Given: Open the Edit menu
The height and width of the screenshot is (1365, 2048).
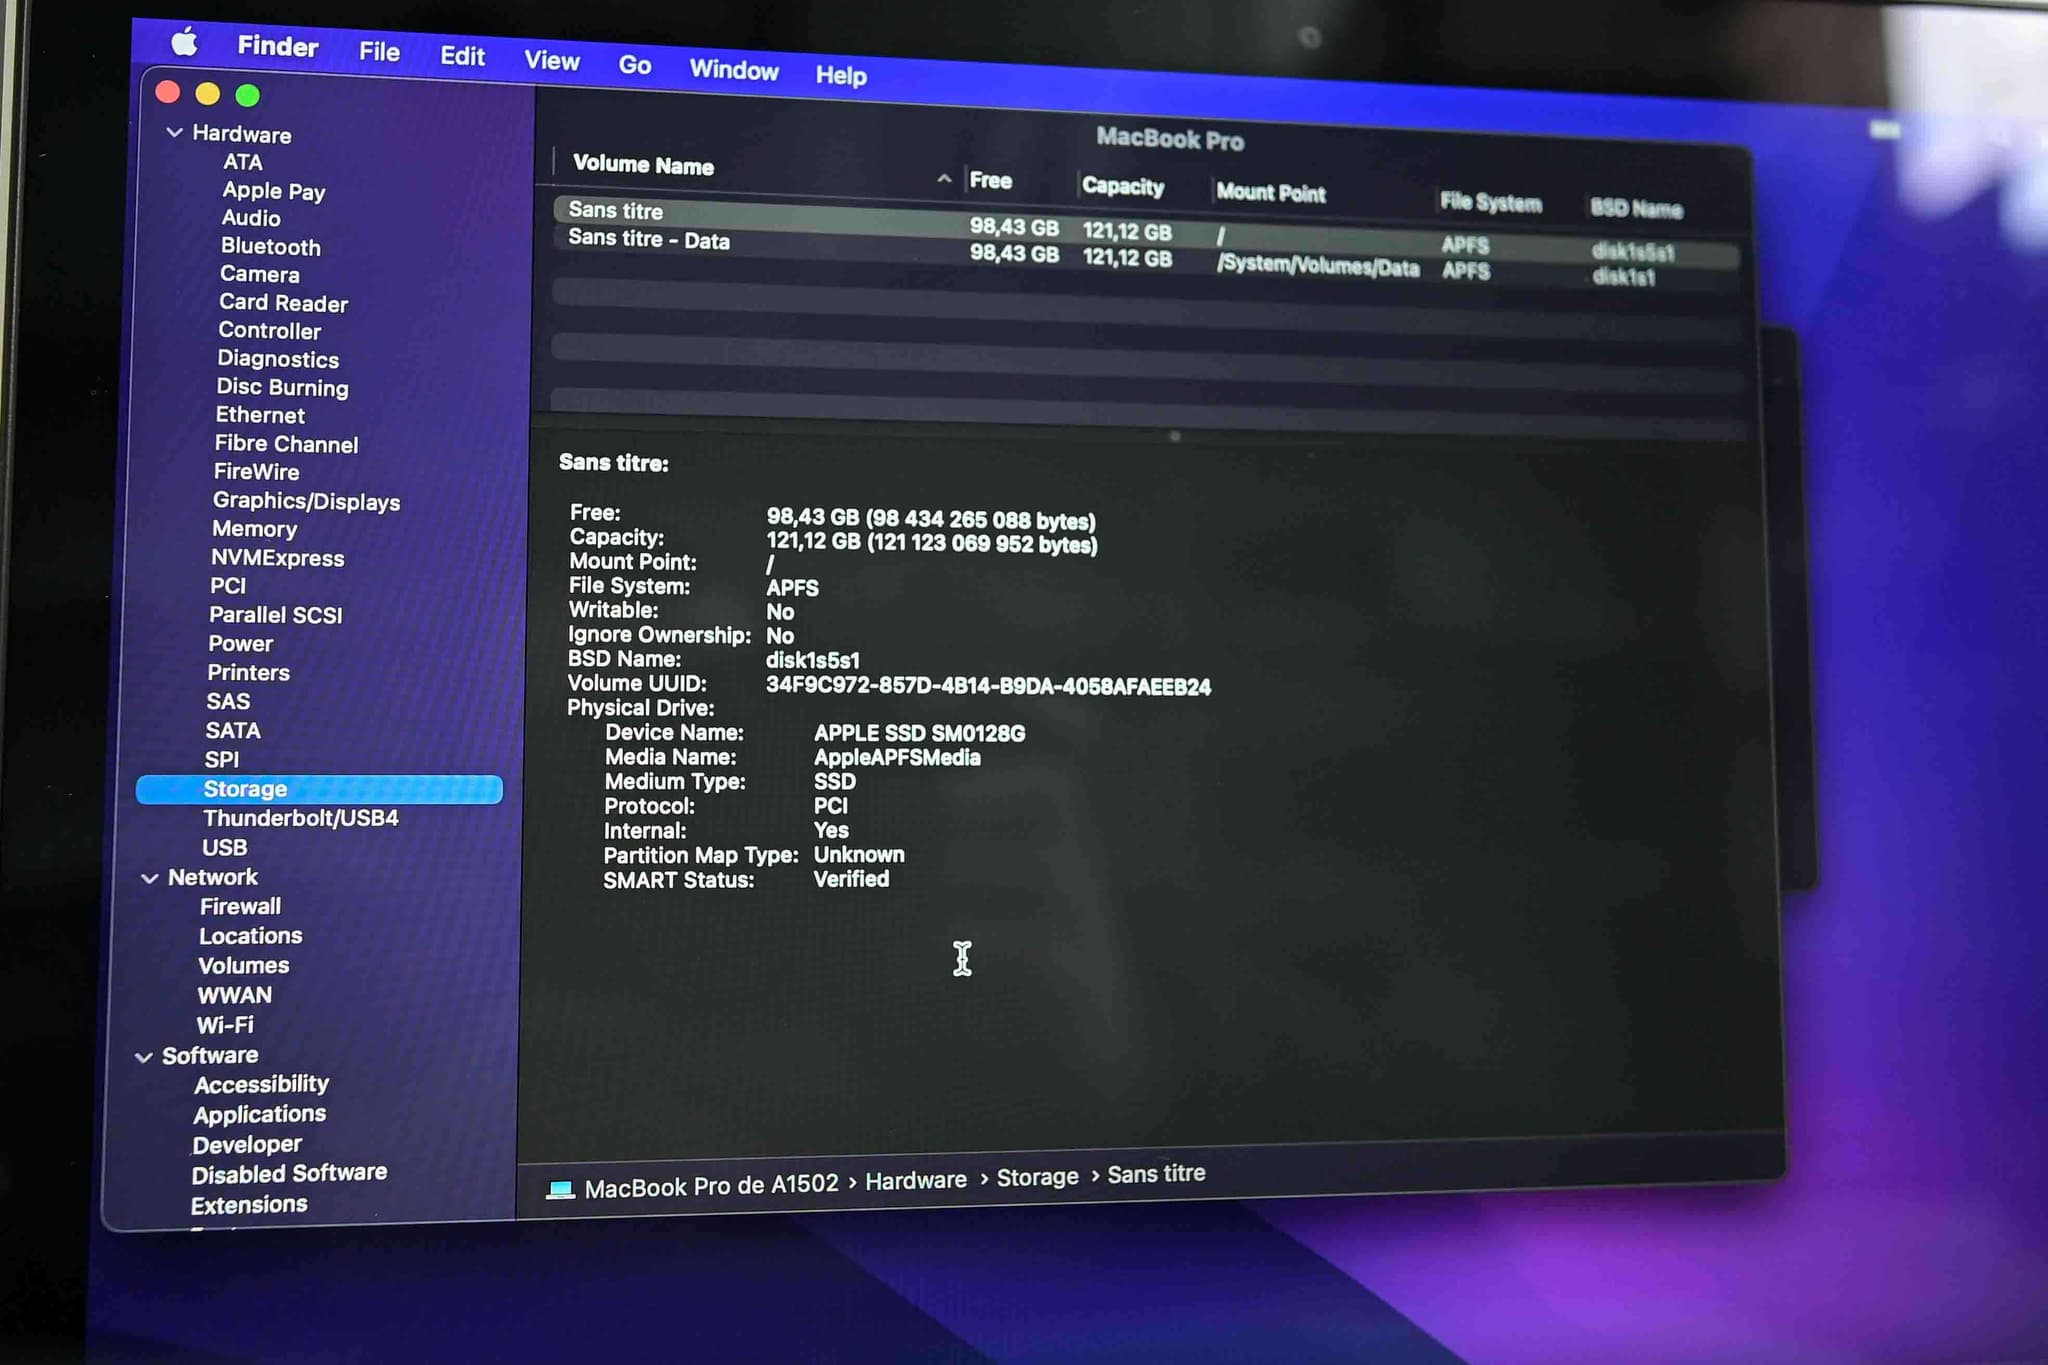Looking at the screenshot, I should [x=462, y=56].
